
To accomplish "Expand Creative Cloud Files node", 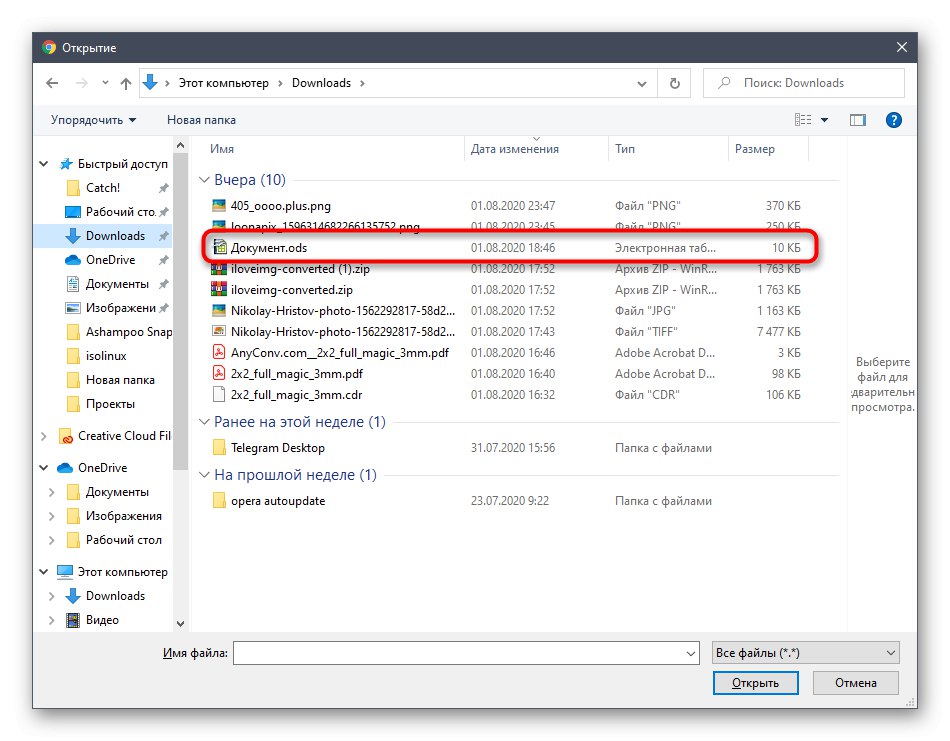I will tap(44, 436).
